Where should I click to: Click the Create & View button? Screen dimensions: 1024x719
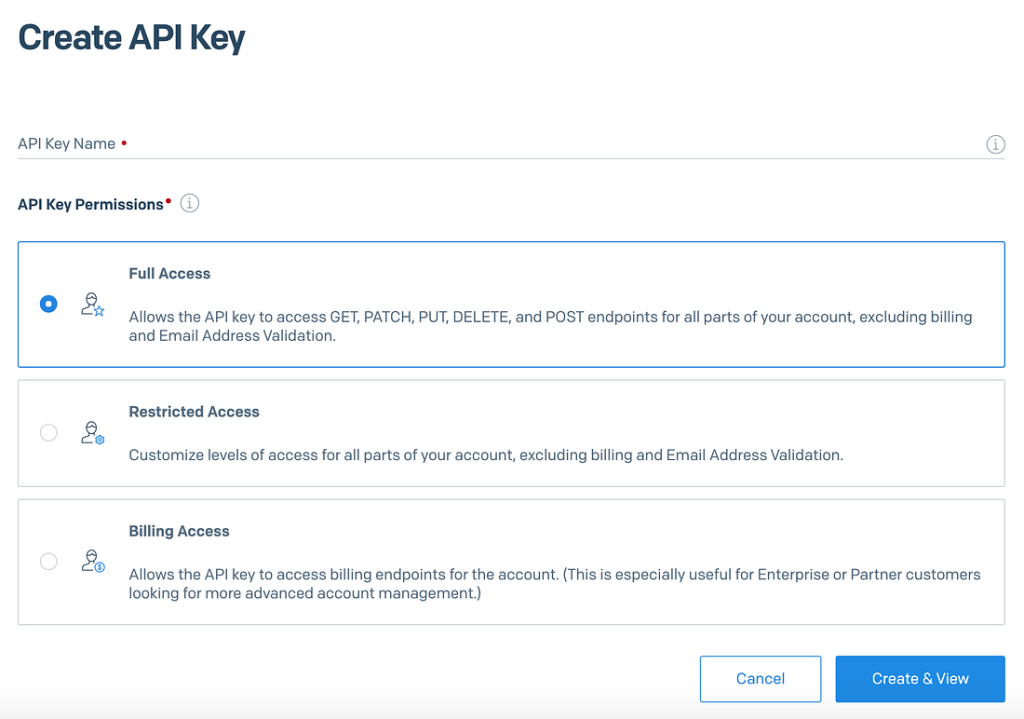pos(920,679)
